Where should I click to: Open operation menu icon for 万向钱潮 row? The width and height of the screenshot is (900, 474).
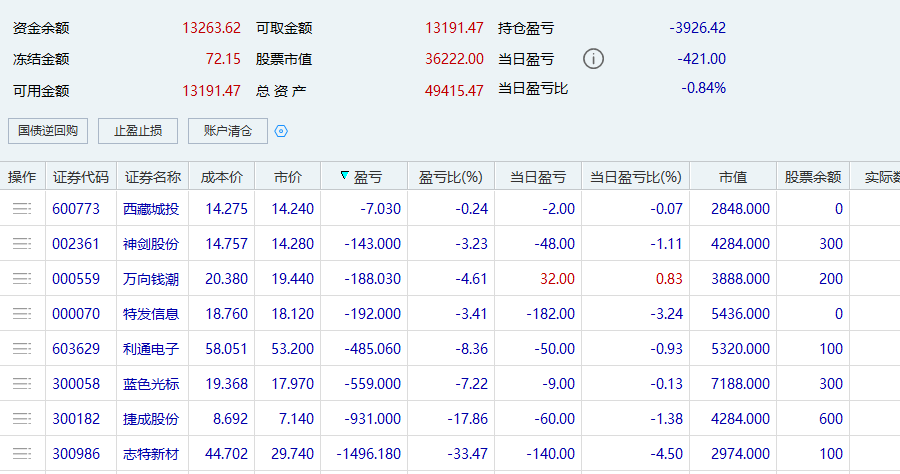tap(22, 279)
